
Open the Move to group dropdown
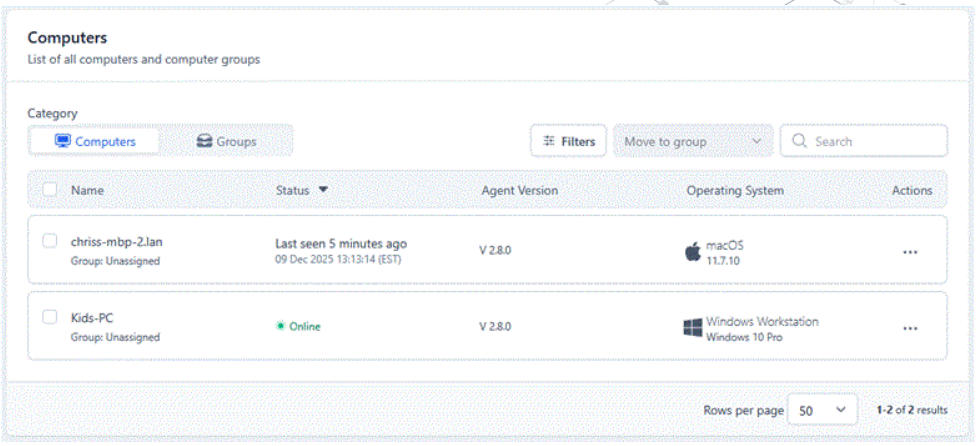coord(692,142)
